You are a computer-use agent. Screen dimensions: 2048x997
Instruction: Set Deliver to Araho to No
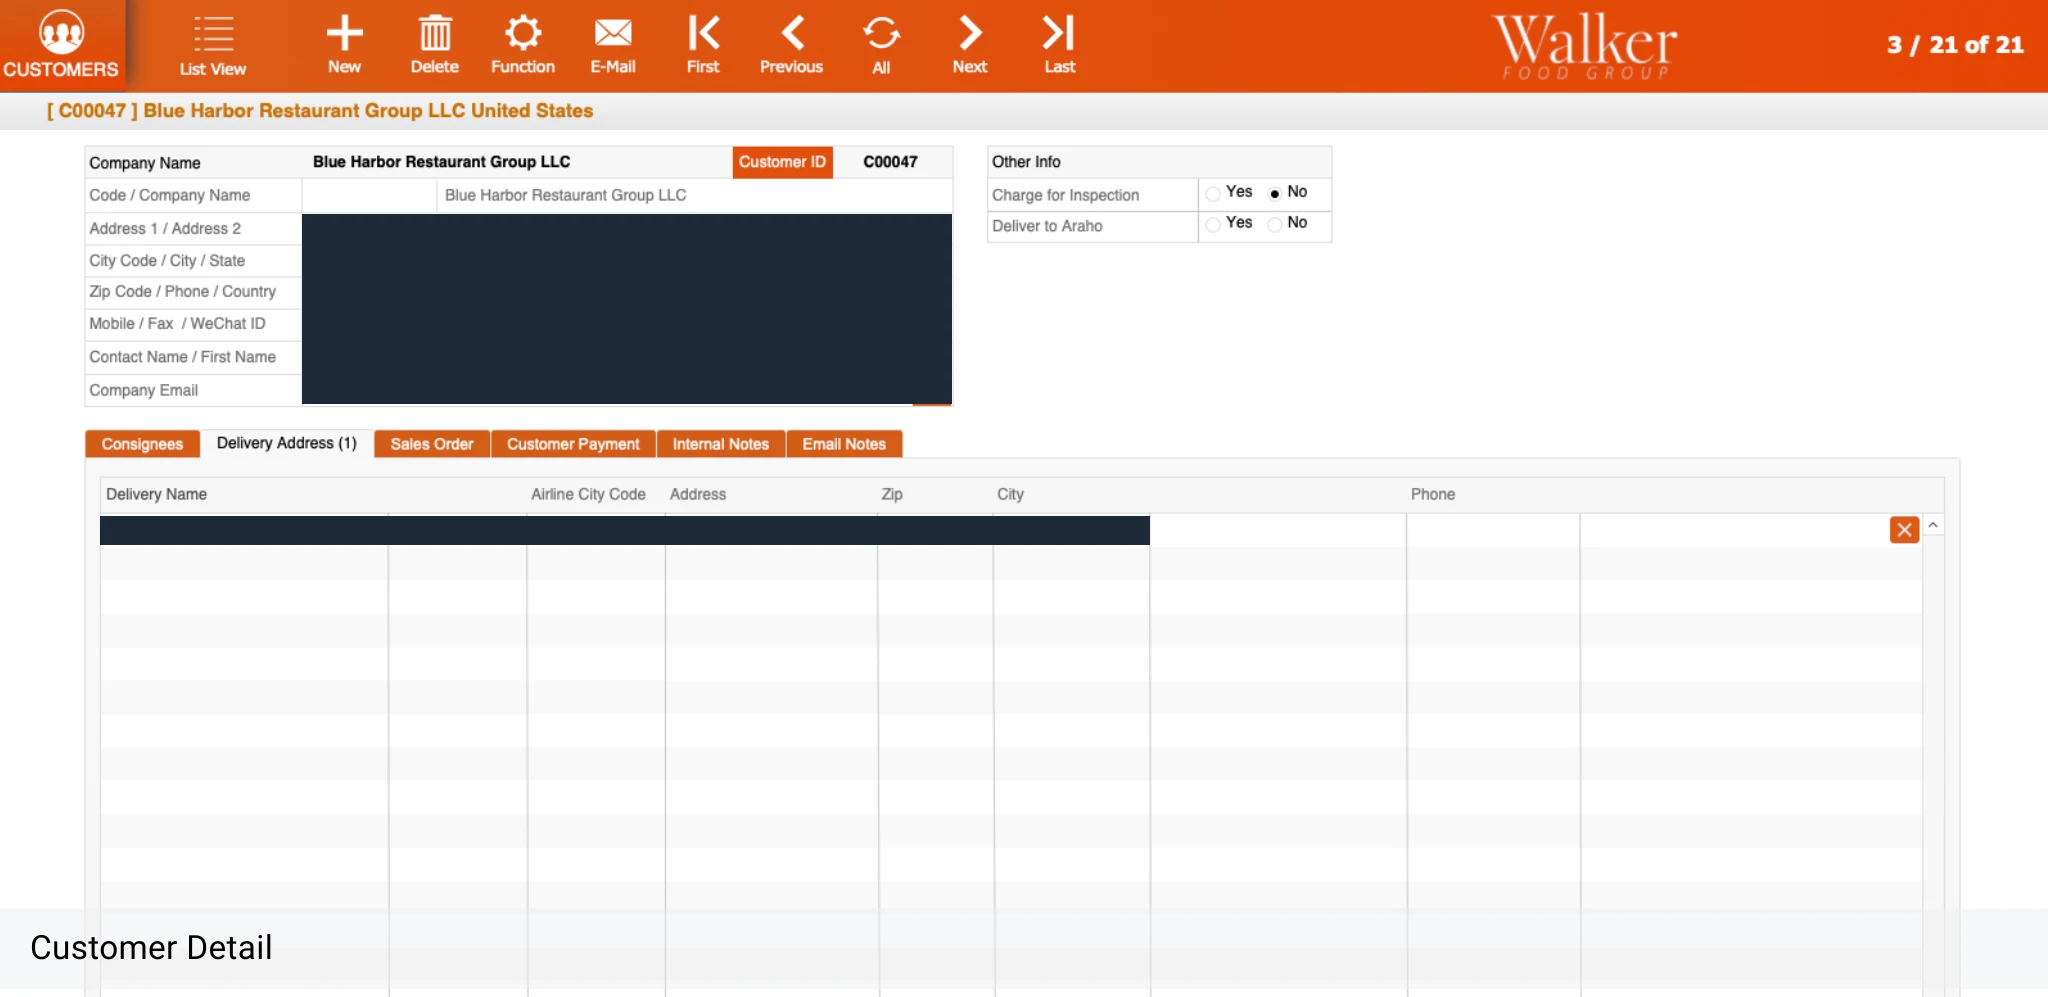(1275, 224)
